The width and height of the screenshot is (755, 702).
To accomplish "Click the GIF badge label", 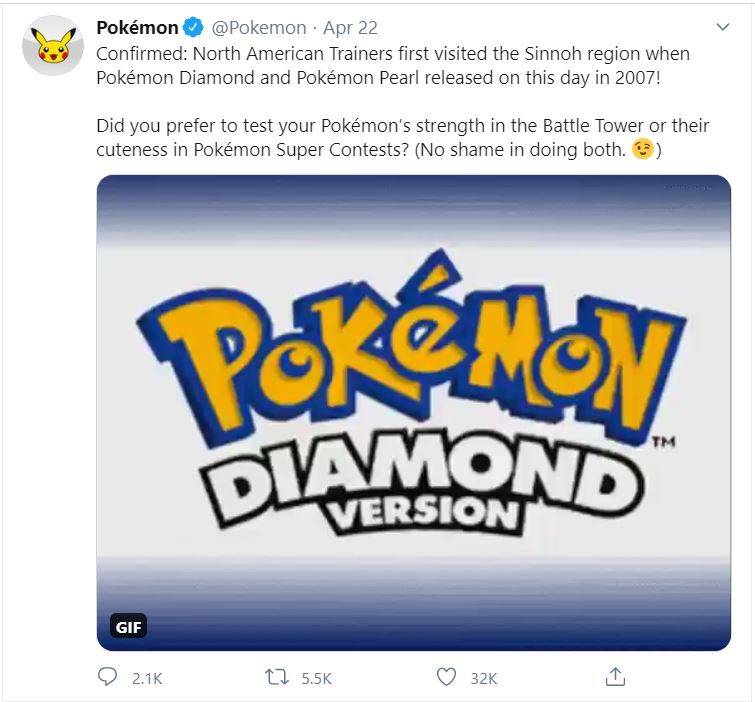I will pos(127,628).
